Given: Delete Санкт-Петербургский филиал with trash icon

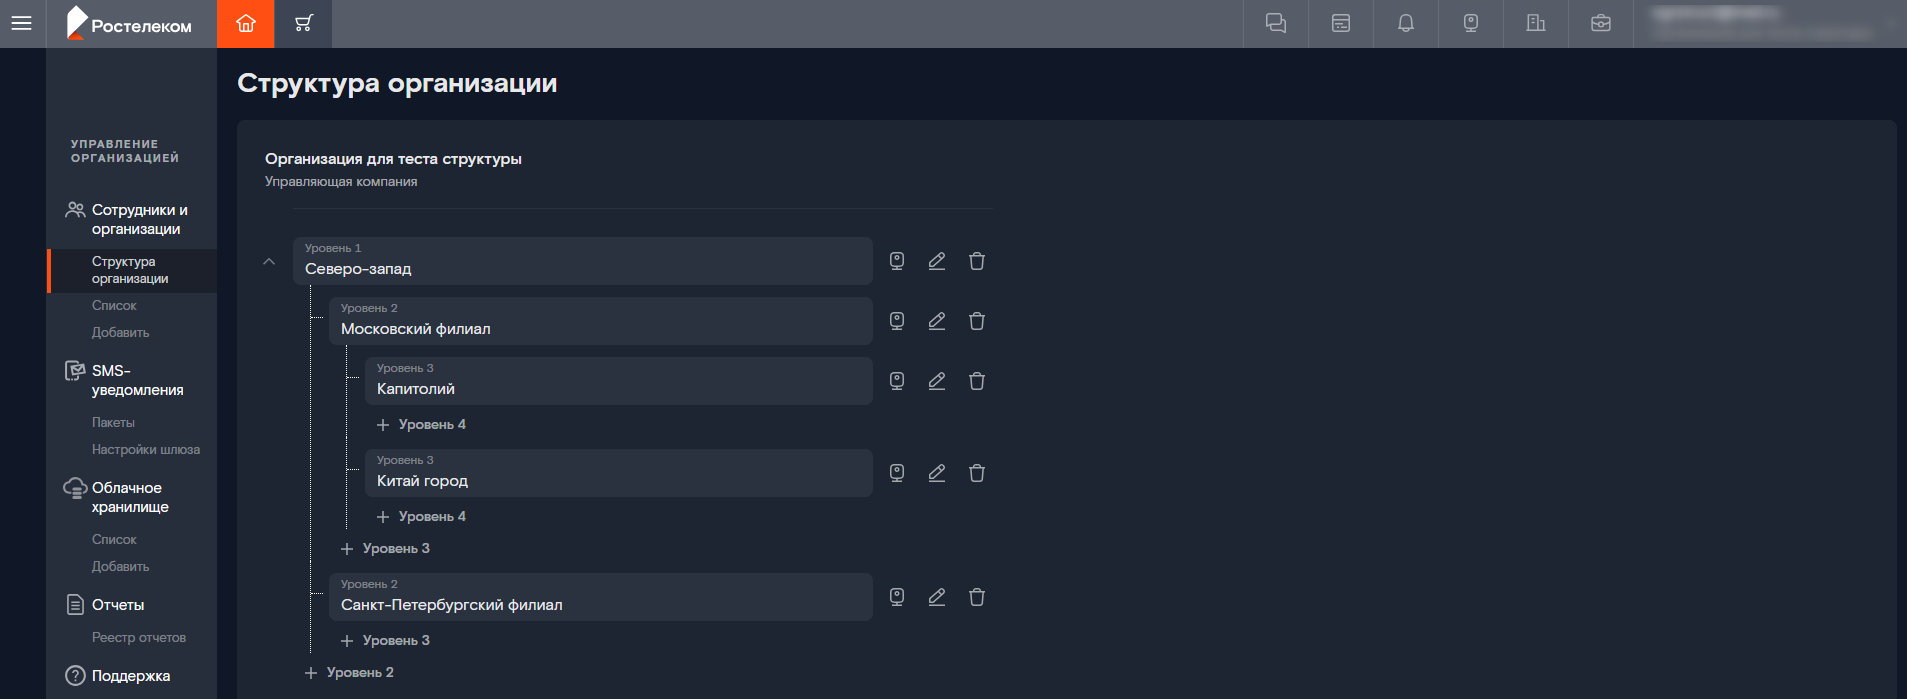Looking at the screenshot, I should pos(977,597).
